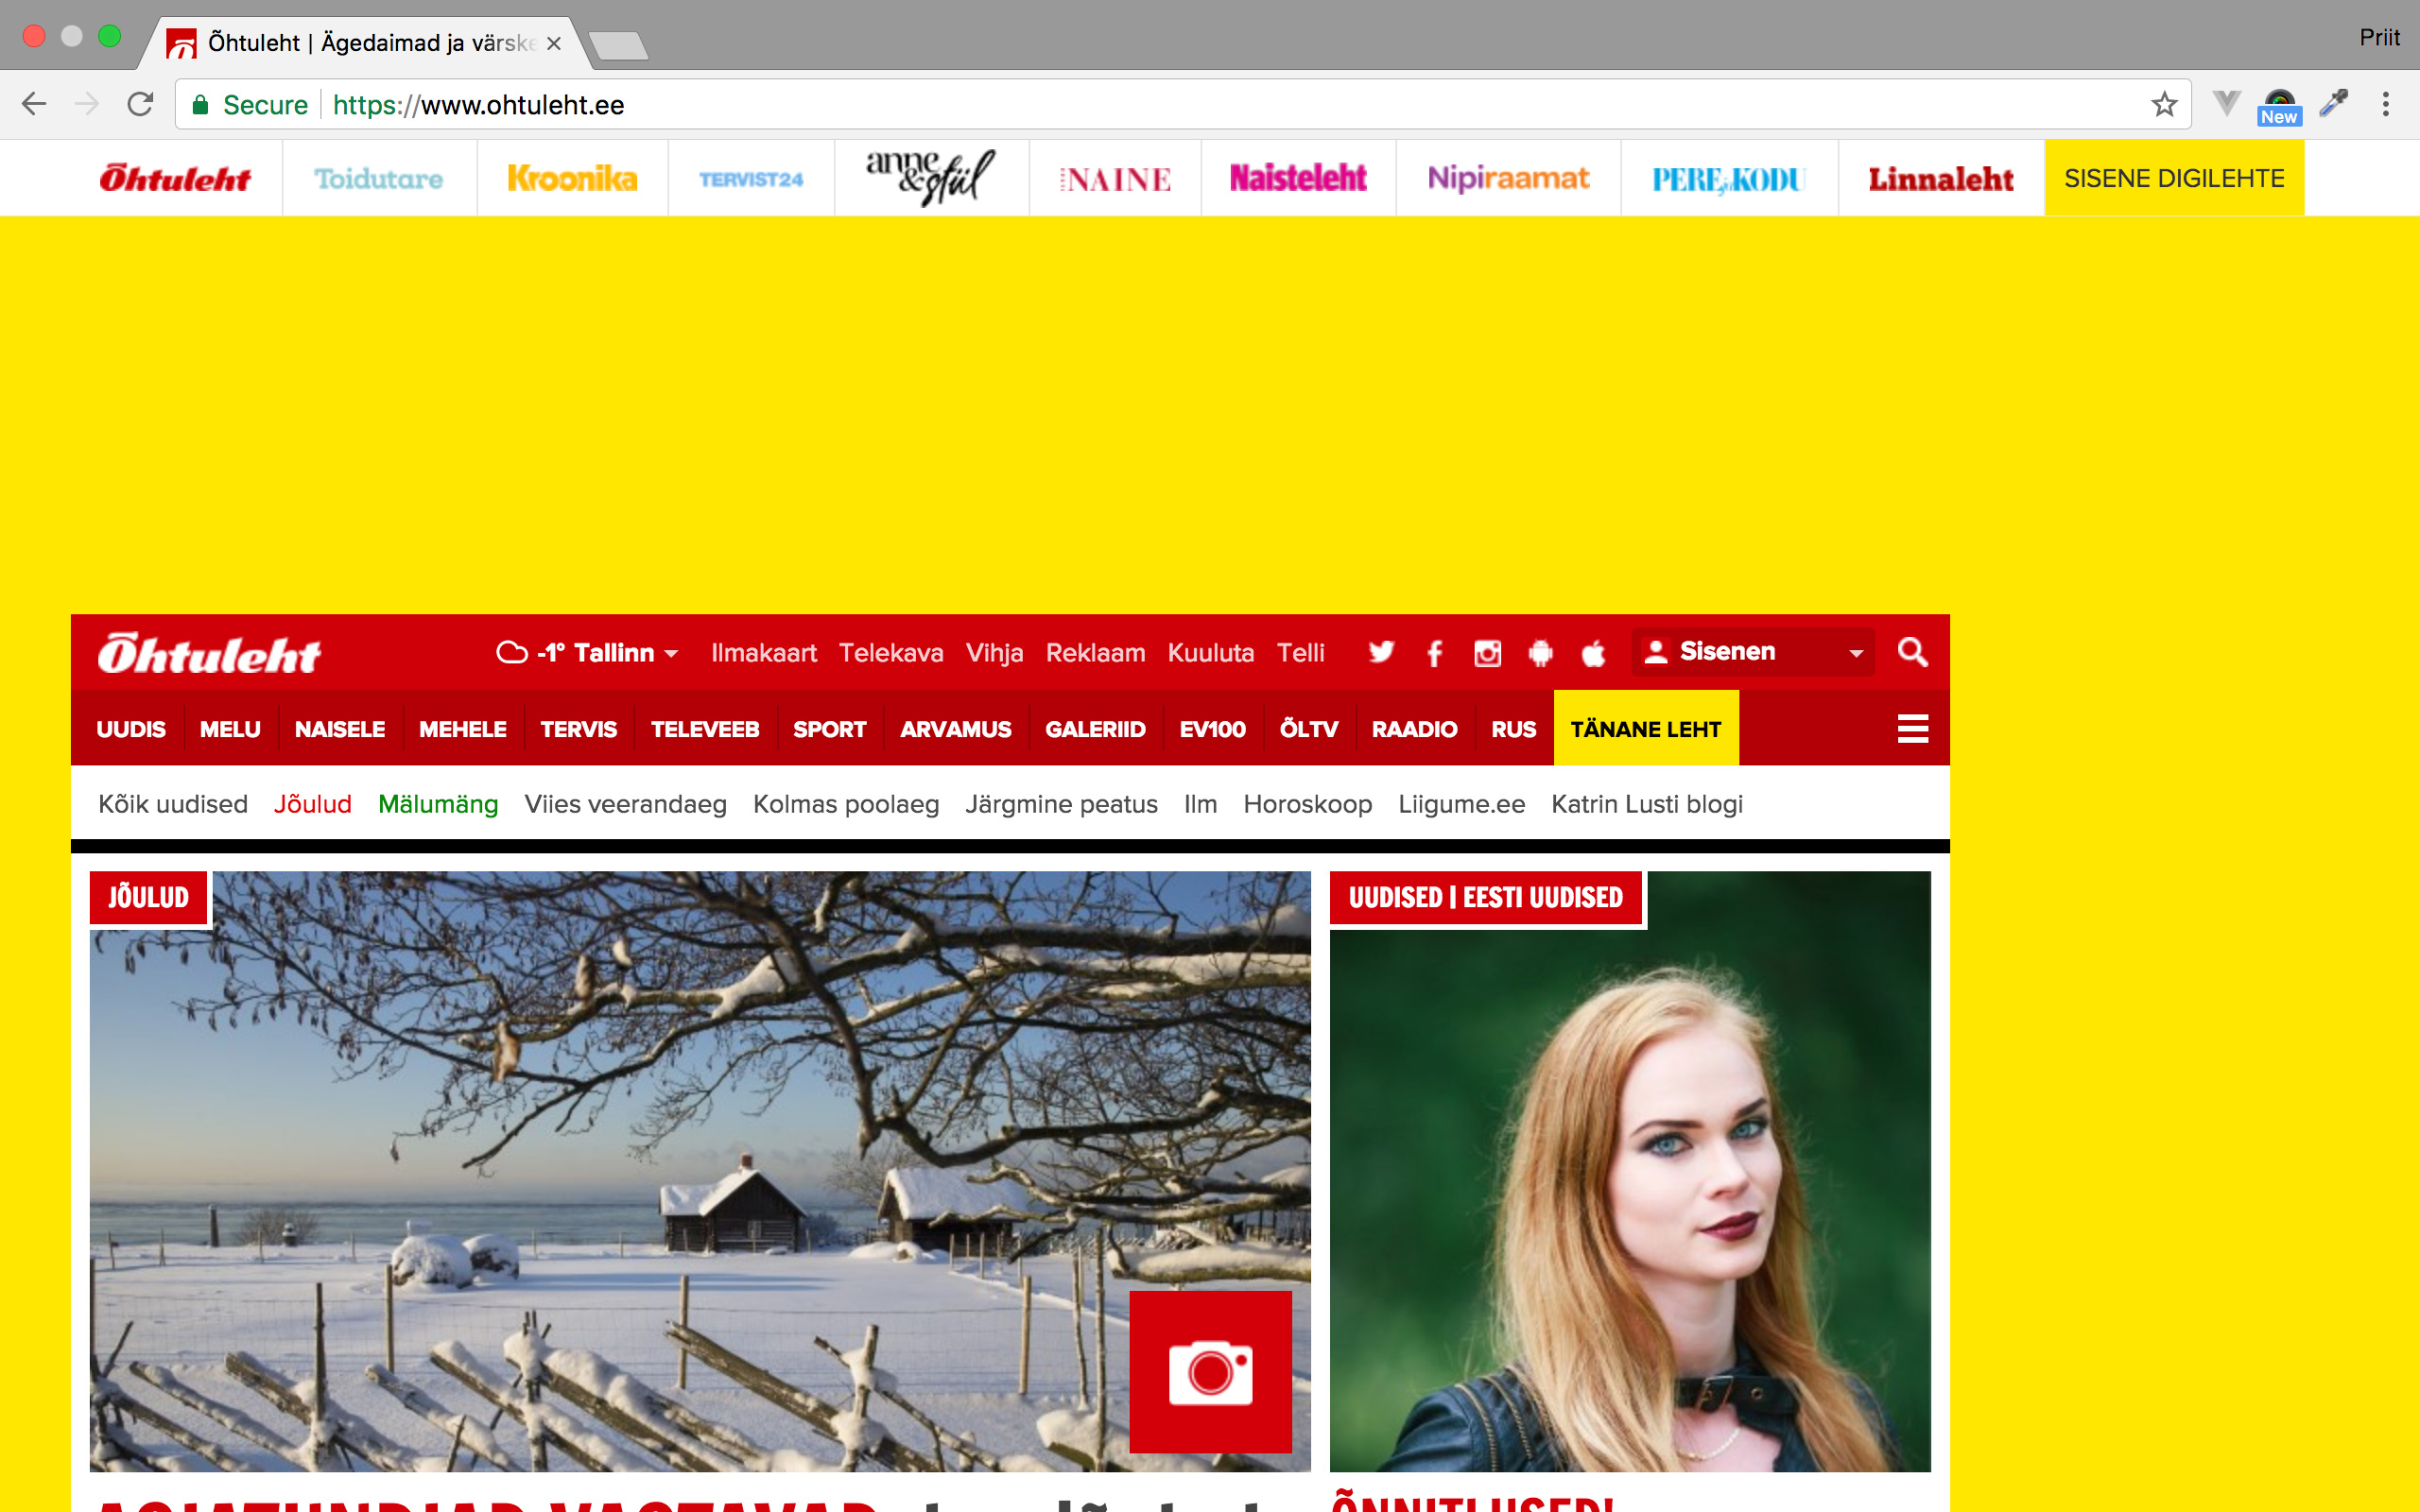Open the Instagram icon link

1487,653
